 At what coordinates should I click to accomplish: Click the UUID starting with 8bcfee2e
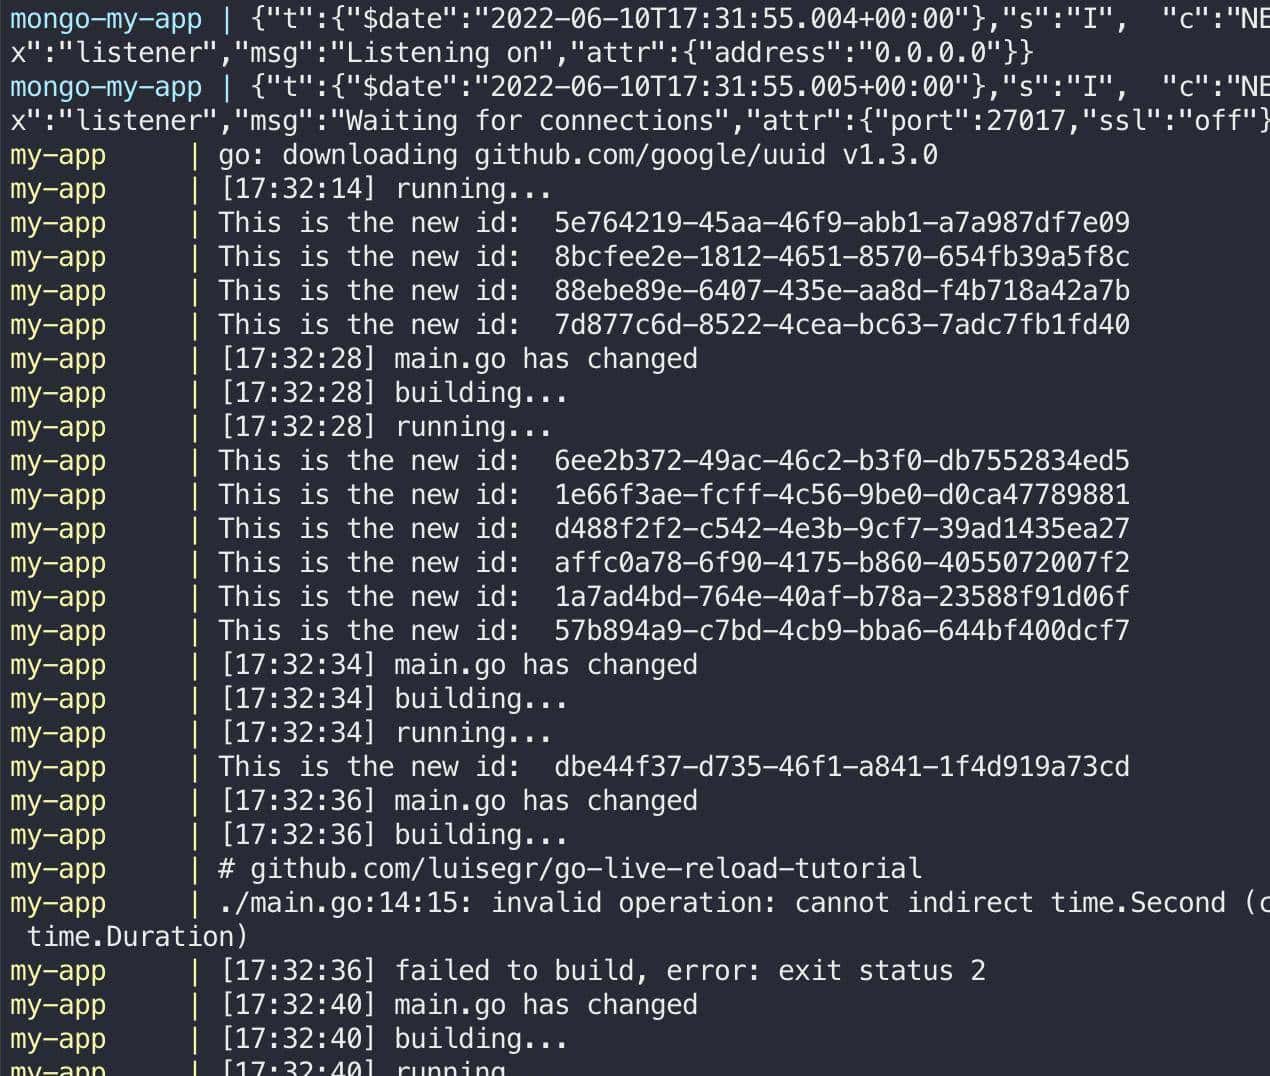tap(841, 257)
